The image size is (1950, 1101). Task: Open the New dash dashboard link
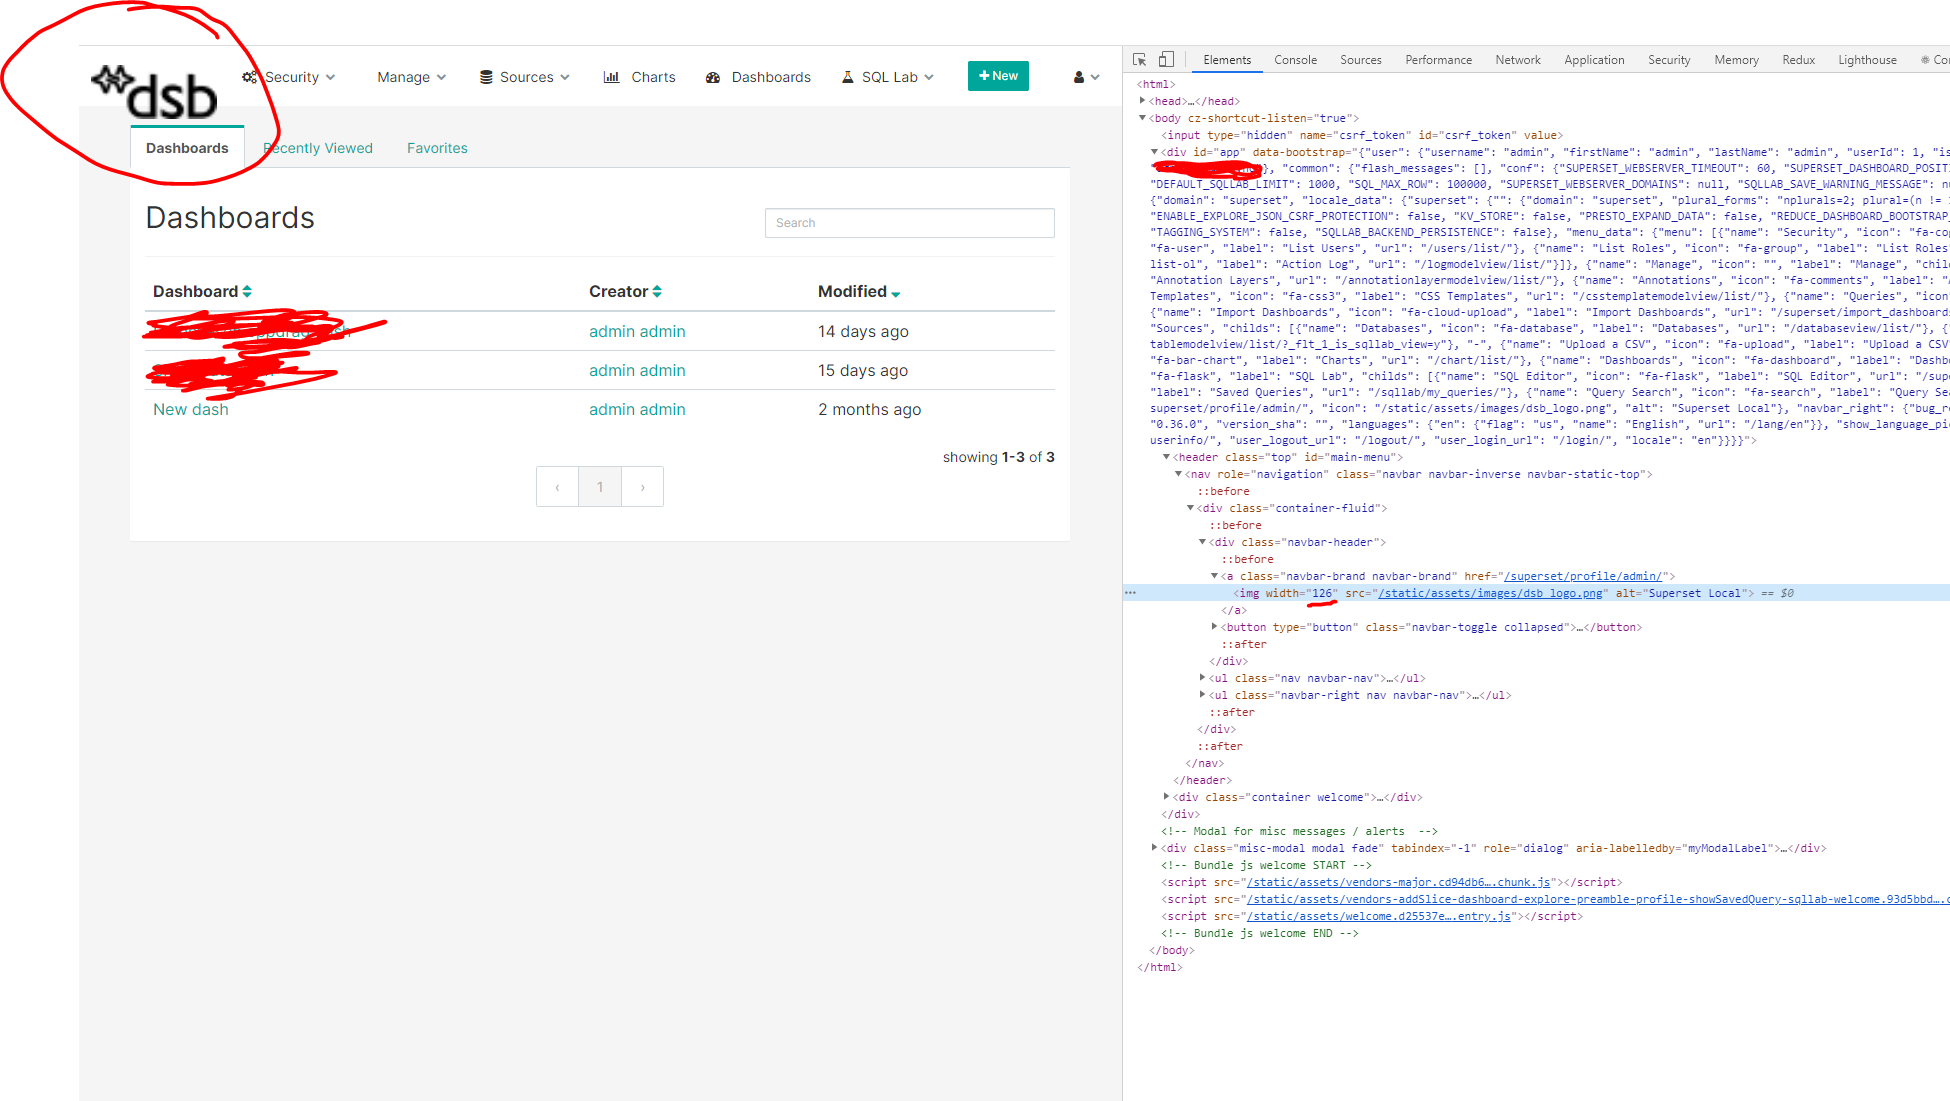click(190, 409)
